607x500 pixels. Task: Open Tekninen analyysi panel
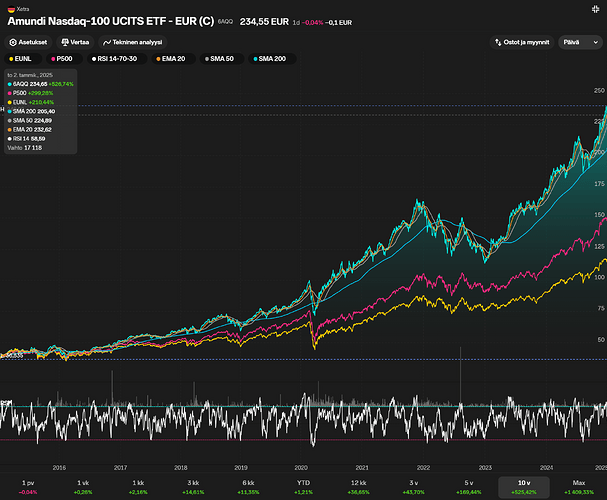(x=133, y=42)
